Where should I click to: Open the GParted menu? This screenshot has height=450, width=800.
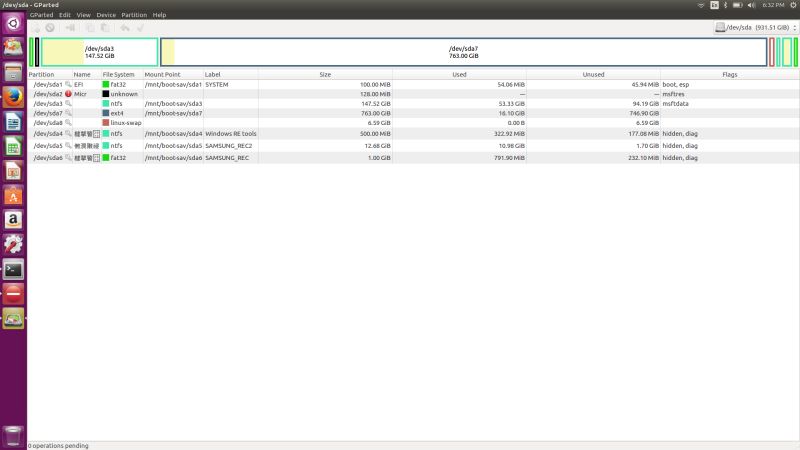41,15
